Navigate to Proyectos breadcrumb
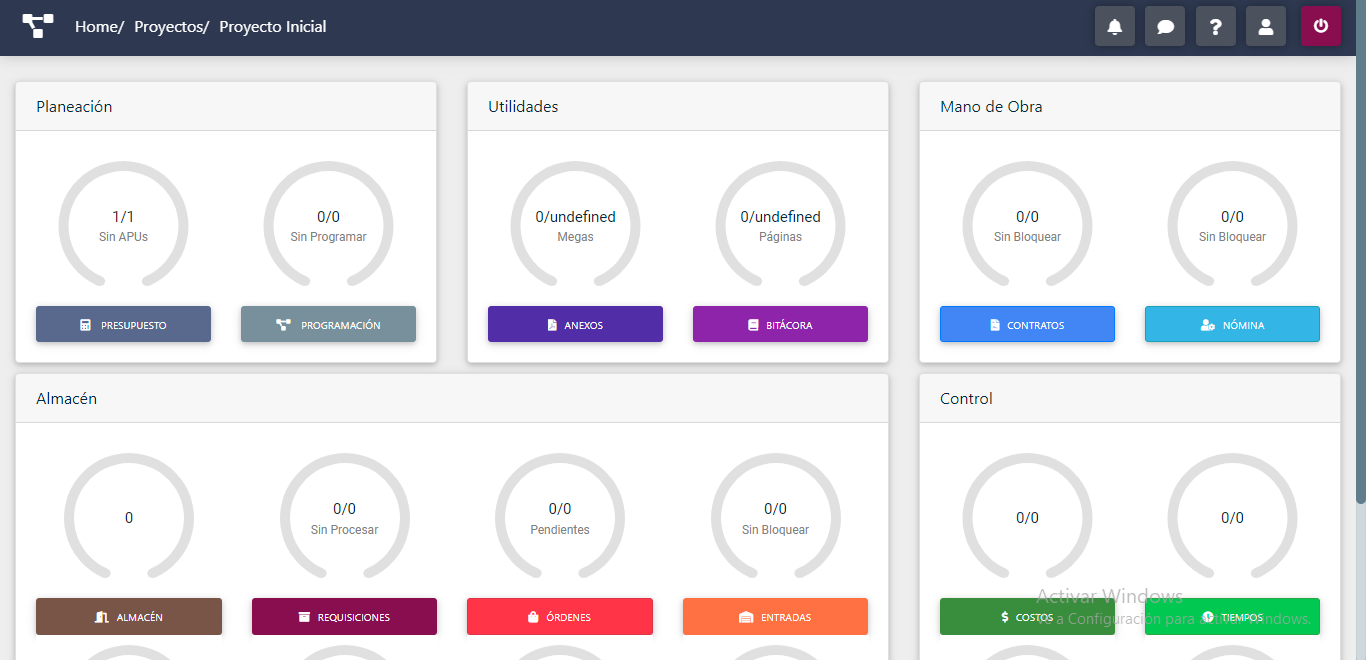 (168, 27)
